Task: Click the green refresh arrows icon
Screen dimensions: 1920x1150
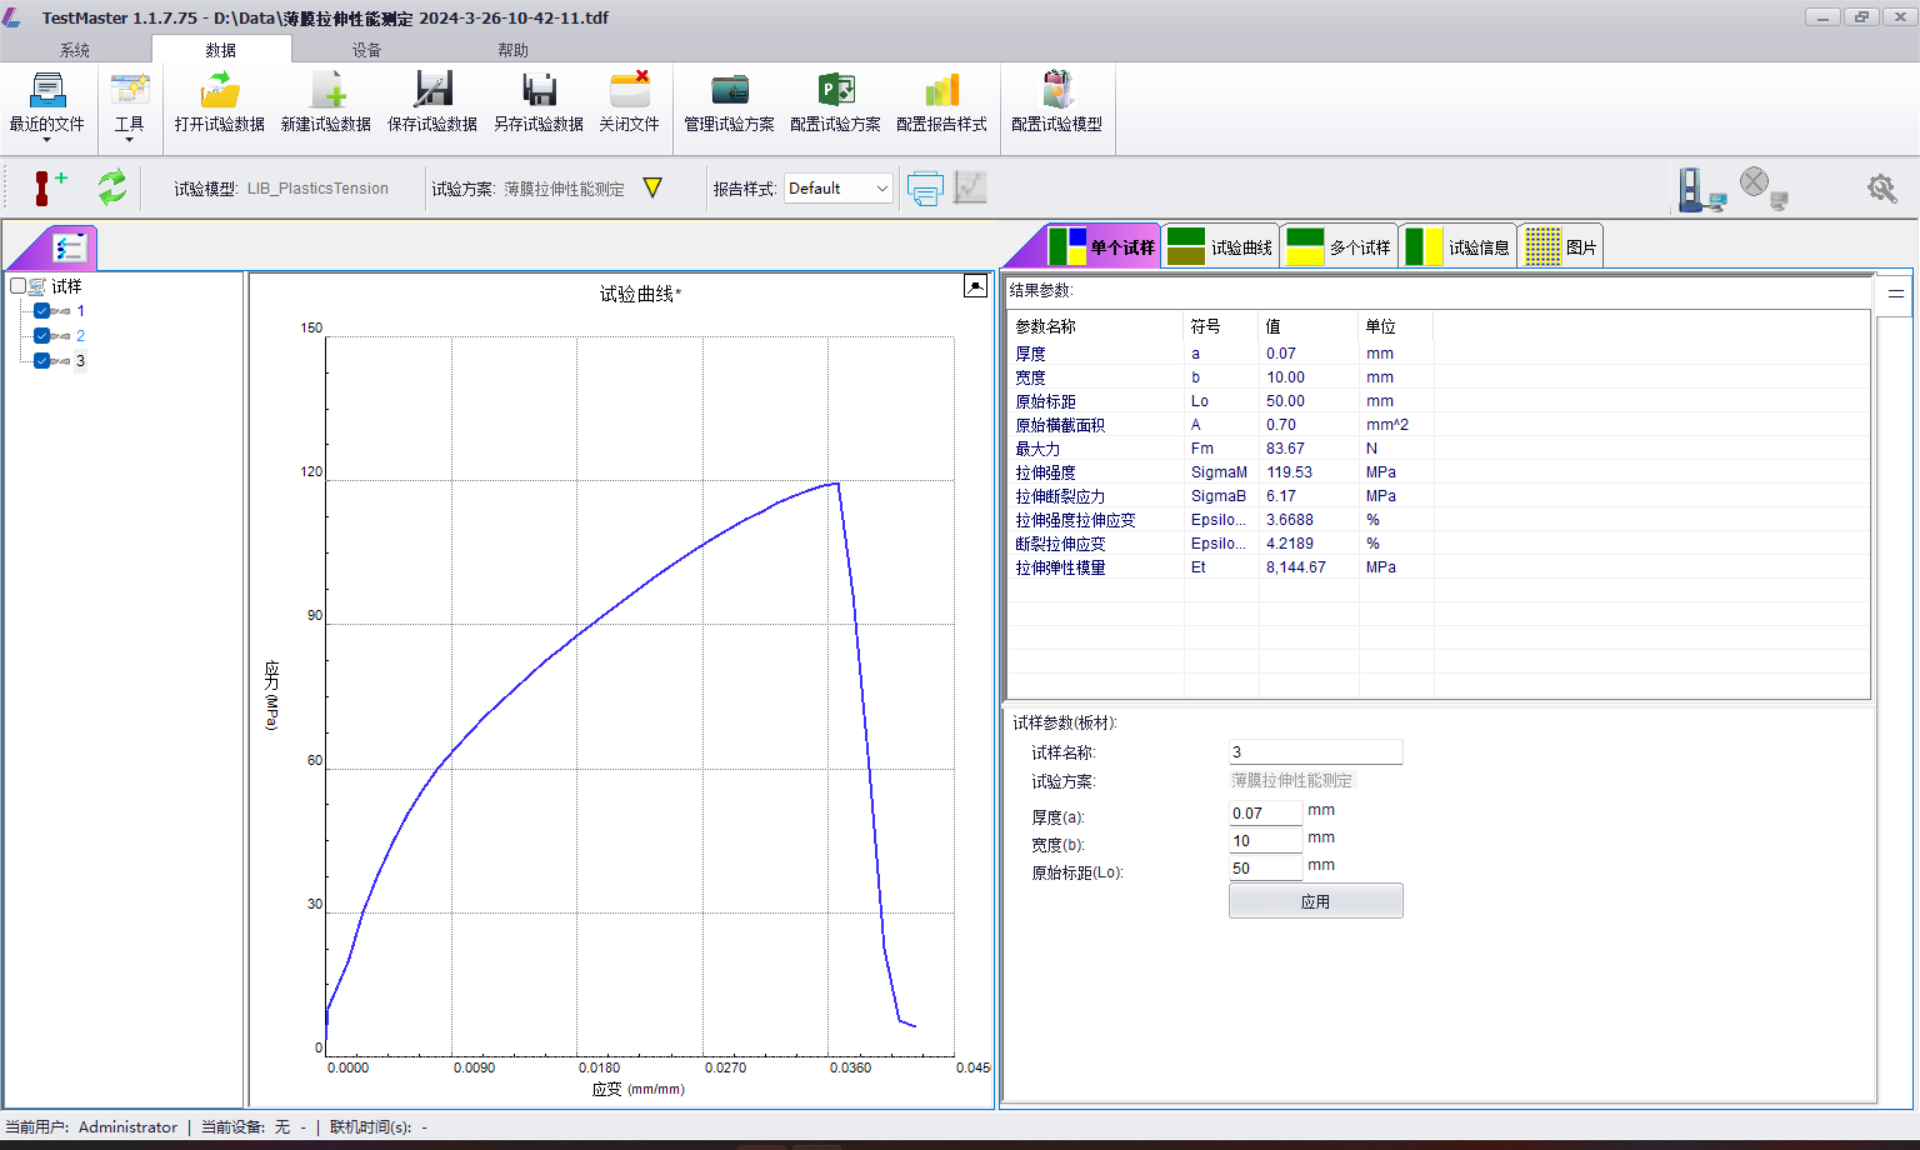Action: tap(112, 187)
